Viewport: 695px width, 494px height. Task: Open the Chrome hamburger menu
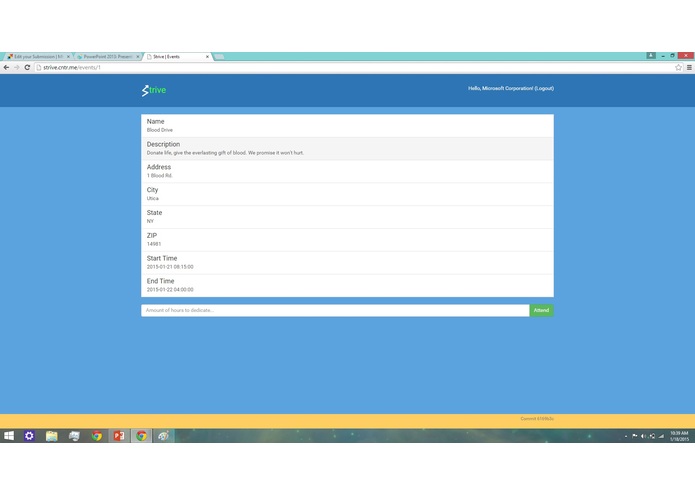689,67
